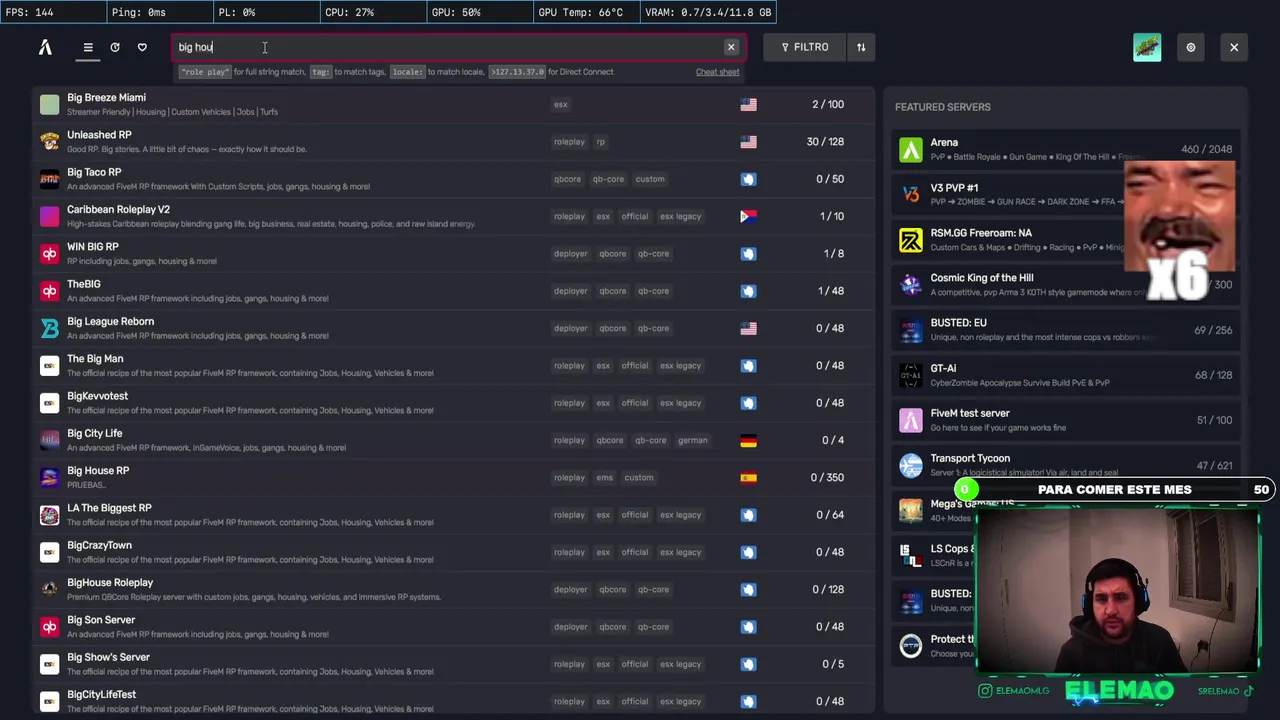Select Caribbean Roleplay V2 server
The width and height of the screenshot is (1280, 720).
point(453,216)
